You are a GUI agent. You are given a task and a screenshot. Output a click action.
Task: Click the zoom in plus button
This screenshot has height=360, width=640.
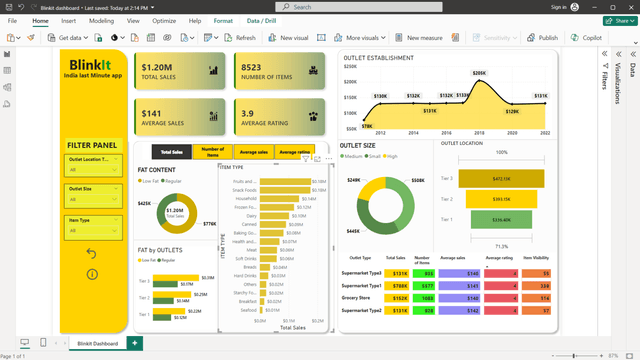point(601,356)
